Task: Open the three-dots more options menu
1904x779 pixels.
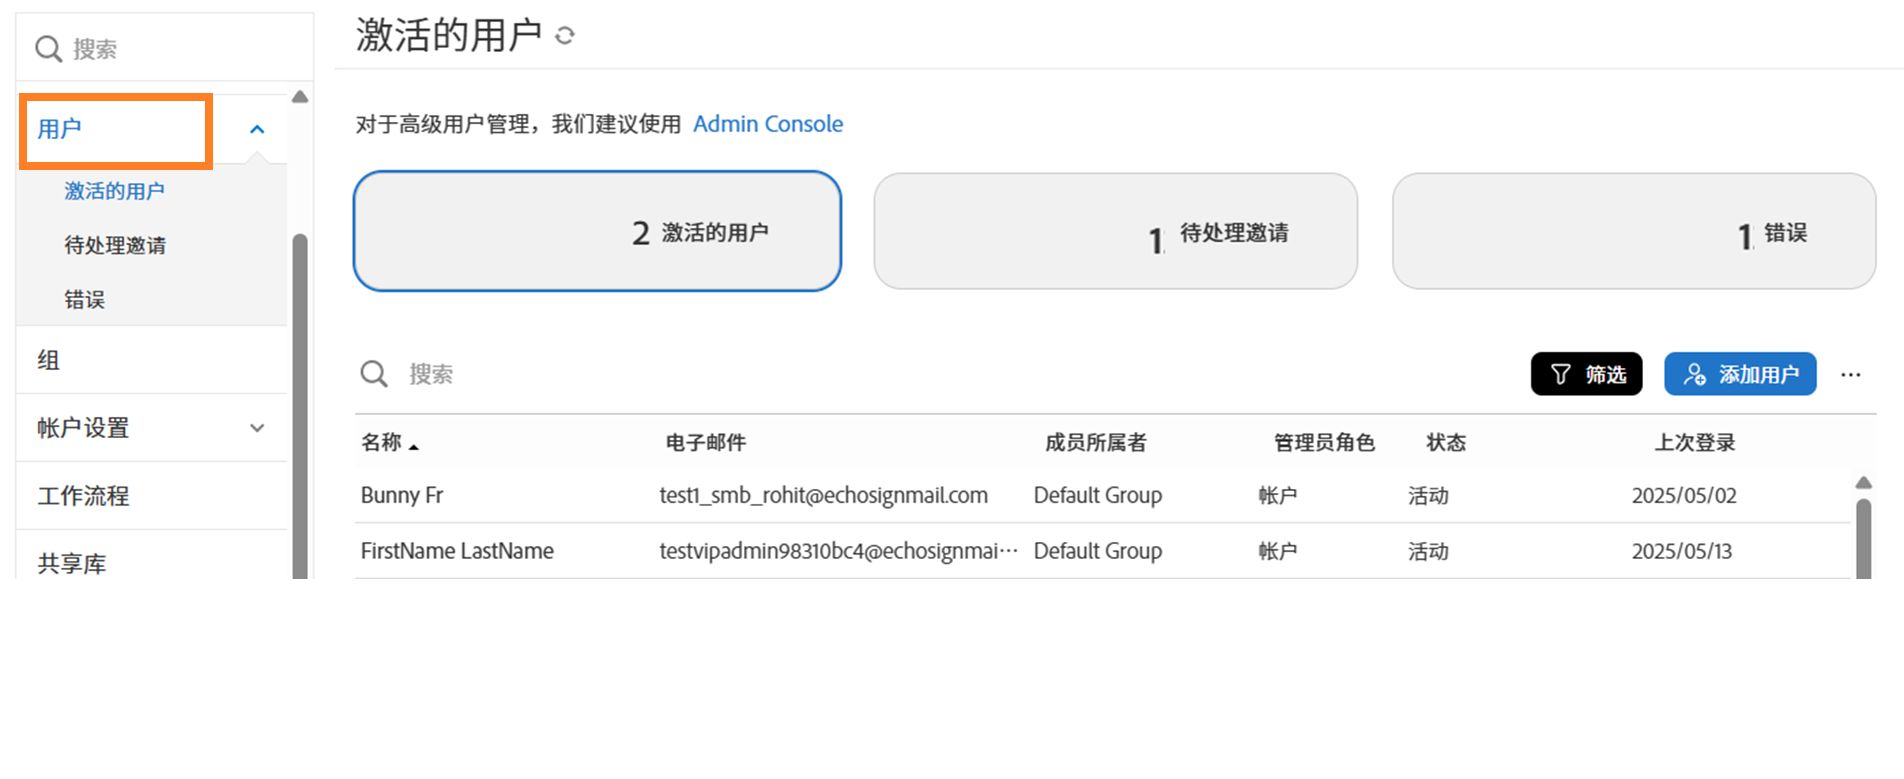Action: tap(1851, 375)
